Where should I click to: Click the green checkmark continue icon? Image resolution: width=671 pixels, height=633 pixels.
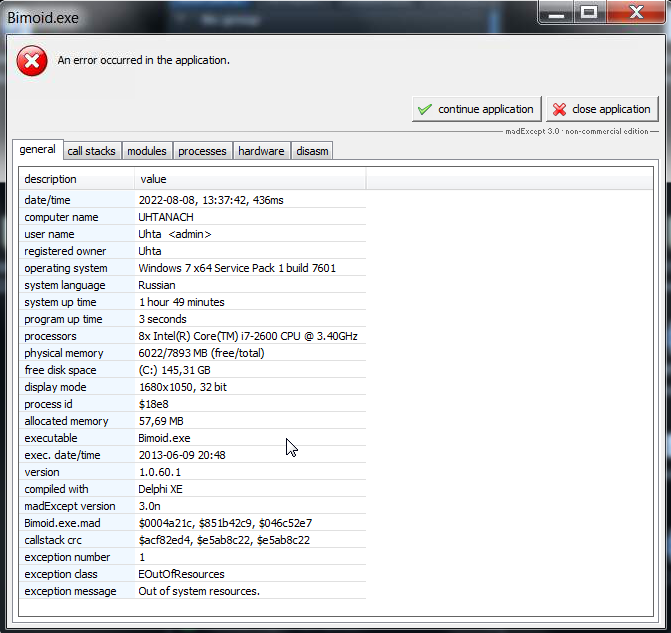(425, 109)
